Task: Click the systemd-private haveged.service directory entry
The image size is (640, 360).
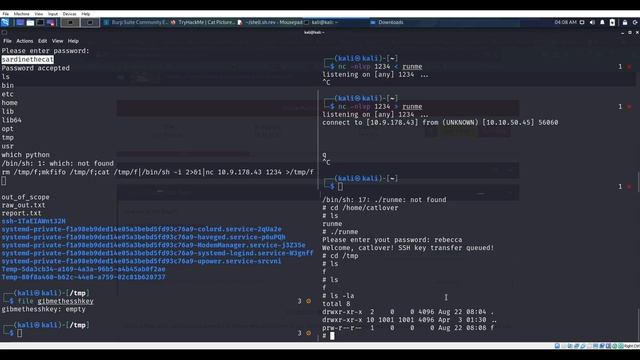Action: point(143,237)
